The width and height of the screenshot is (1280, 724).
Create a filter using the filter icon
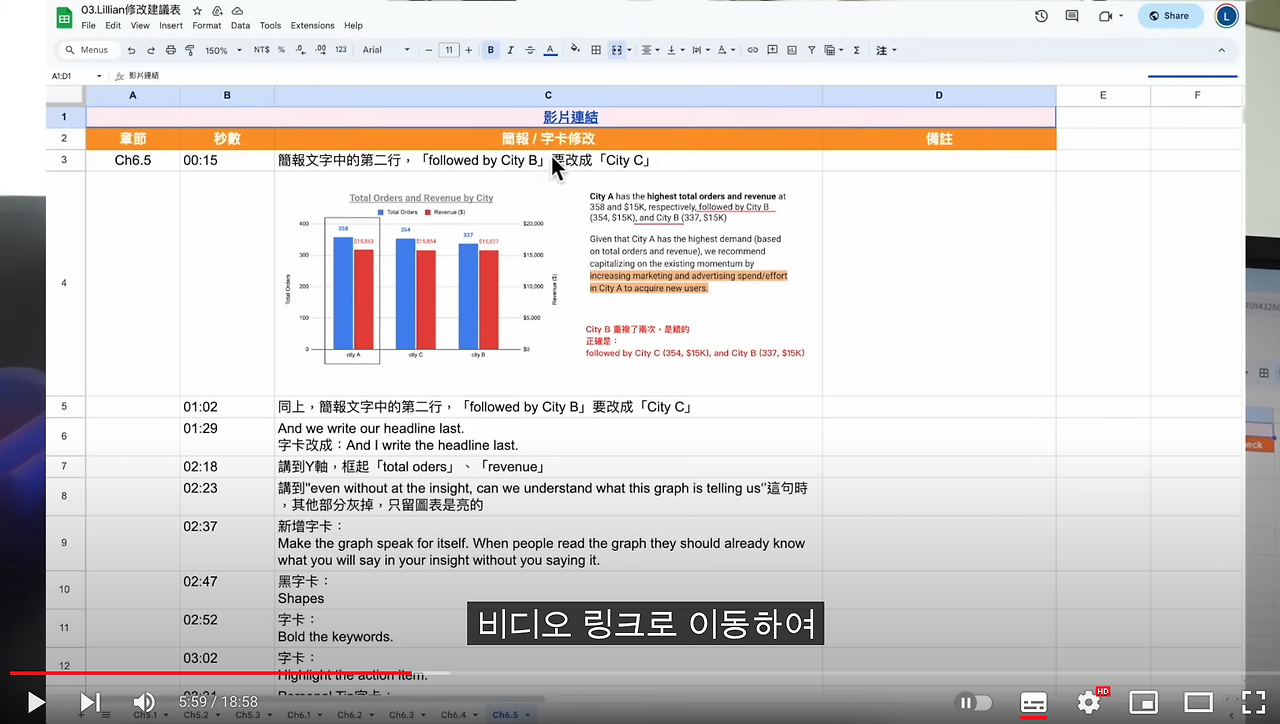[812, 50]
